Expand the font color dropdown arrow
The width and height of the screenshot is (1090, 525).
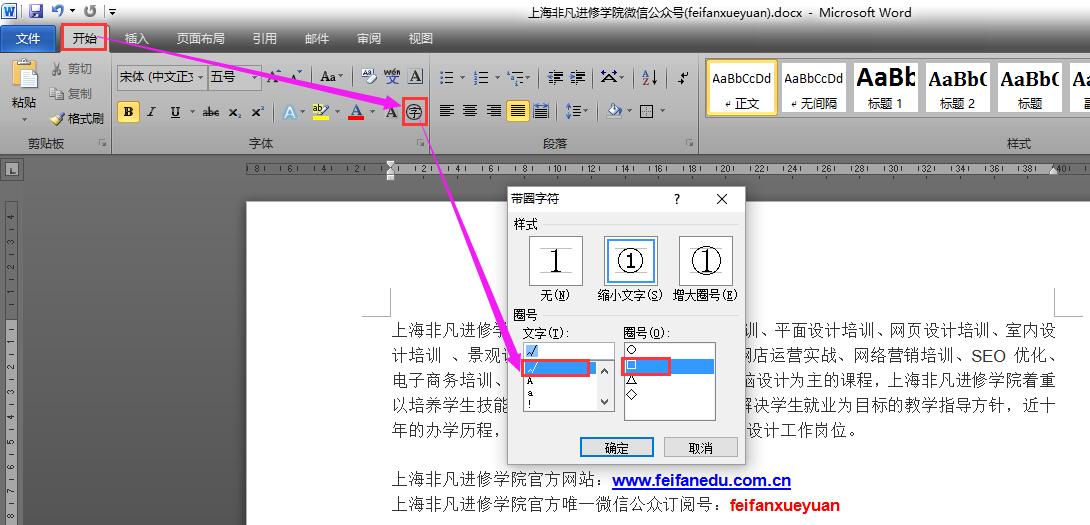click(x=372, y=112)
